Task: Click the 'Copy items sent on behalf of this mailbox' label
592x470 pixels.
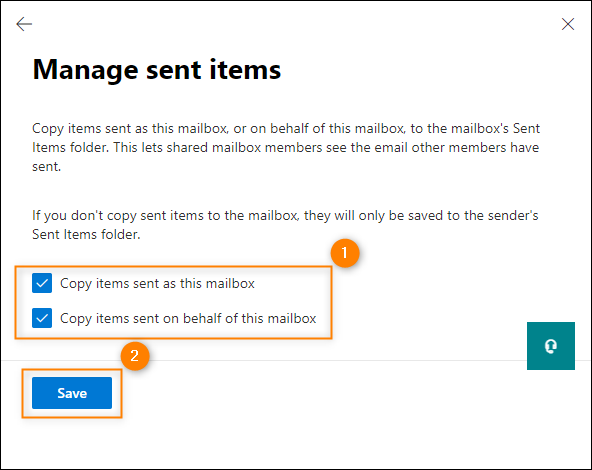Action: point(188,319)
